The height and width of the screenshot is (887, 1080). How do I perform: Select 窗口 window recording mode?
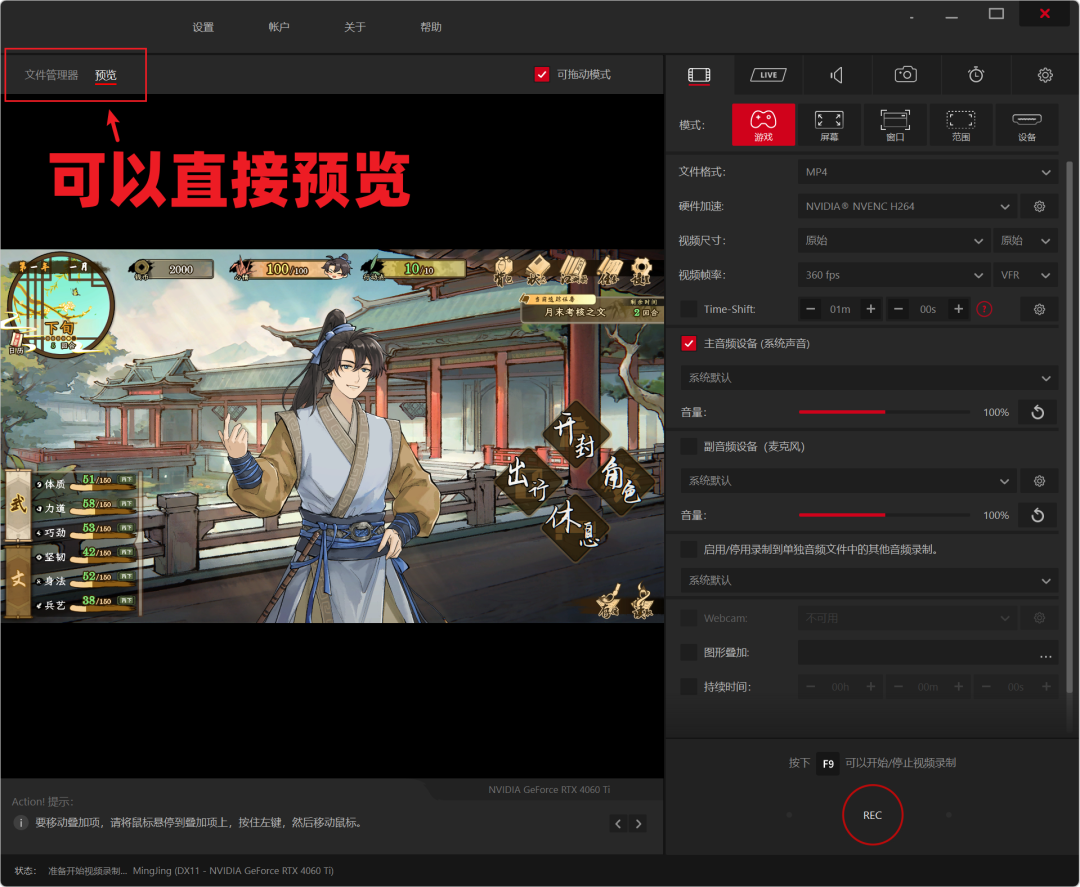895,125
